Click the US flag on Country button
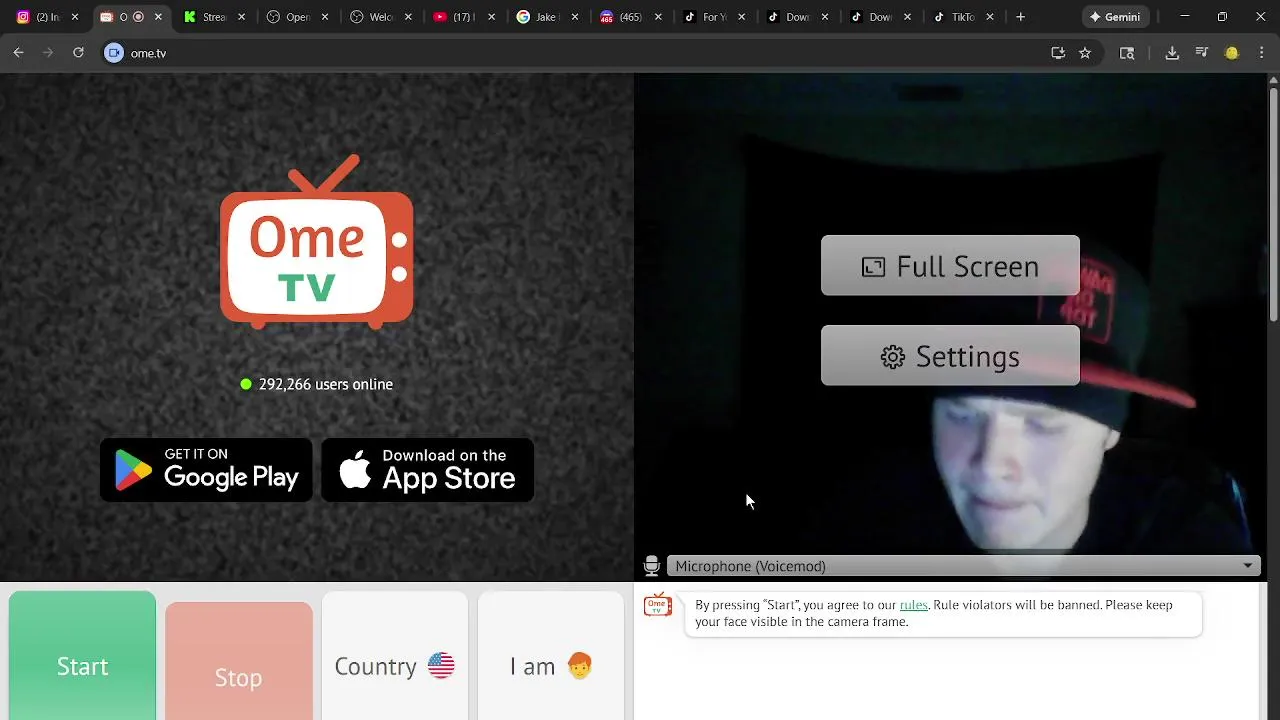 click(441, 666)
